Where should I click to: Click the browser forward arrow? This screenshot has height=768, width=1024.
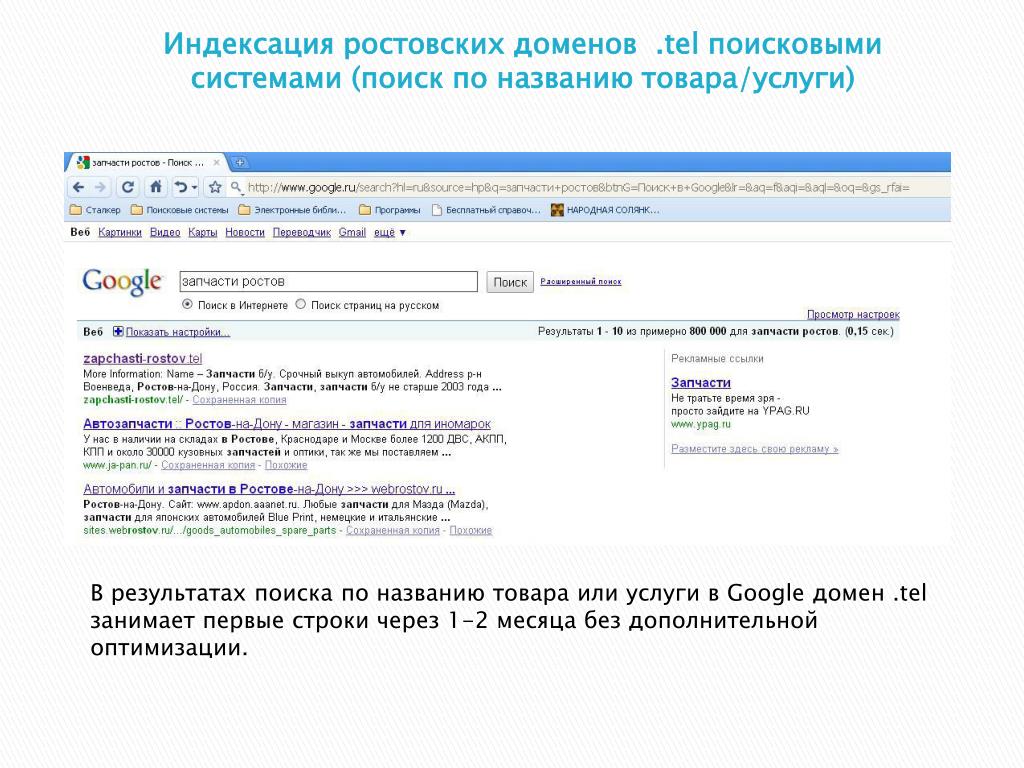(100, 187)
